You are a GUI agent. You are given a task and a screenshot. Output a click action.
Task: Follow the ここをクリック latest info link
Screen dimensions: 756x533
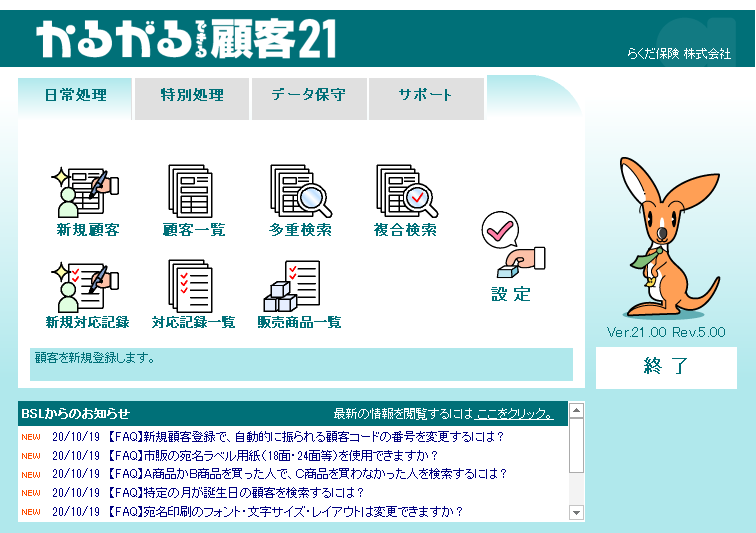514,414
